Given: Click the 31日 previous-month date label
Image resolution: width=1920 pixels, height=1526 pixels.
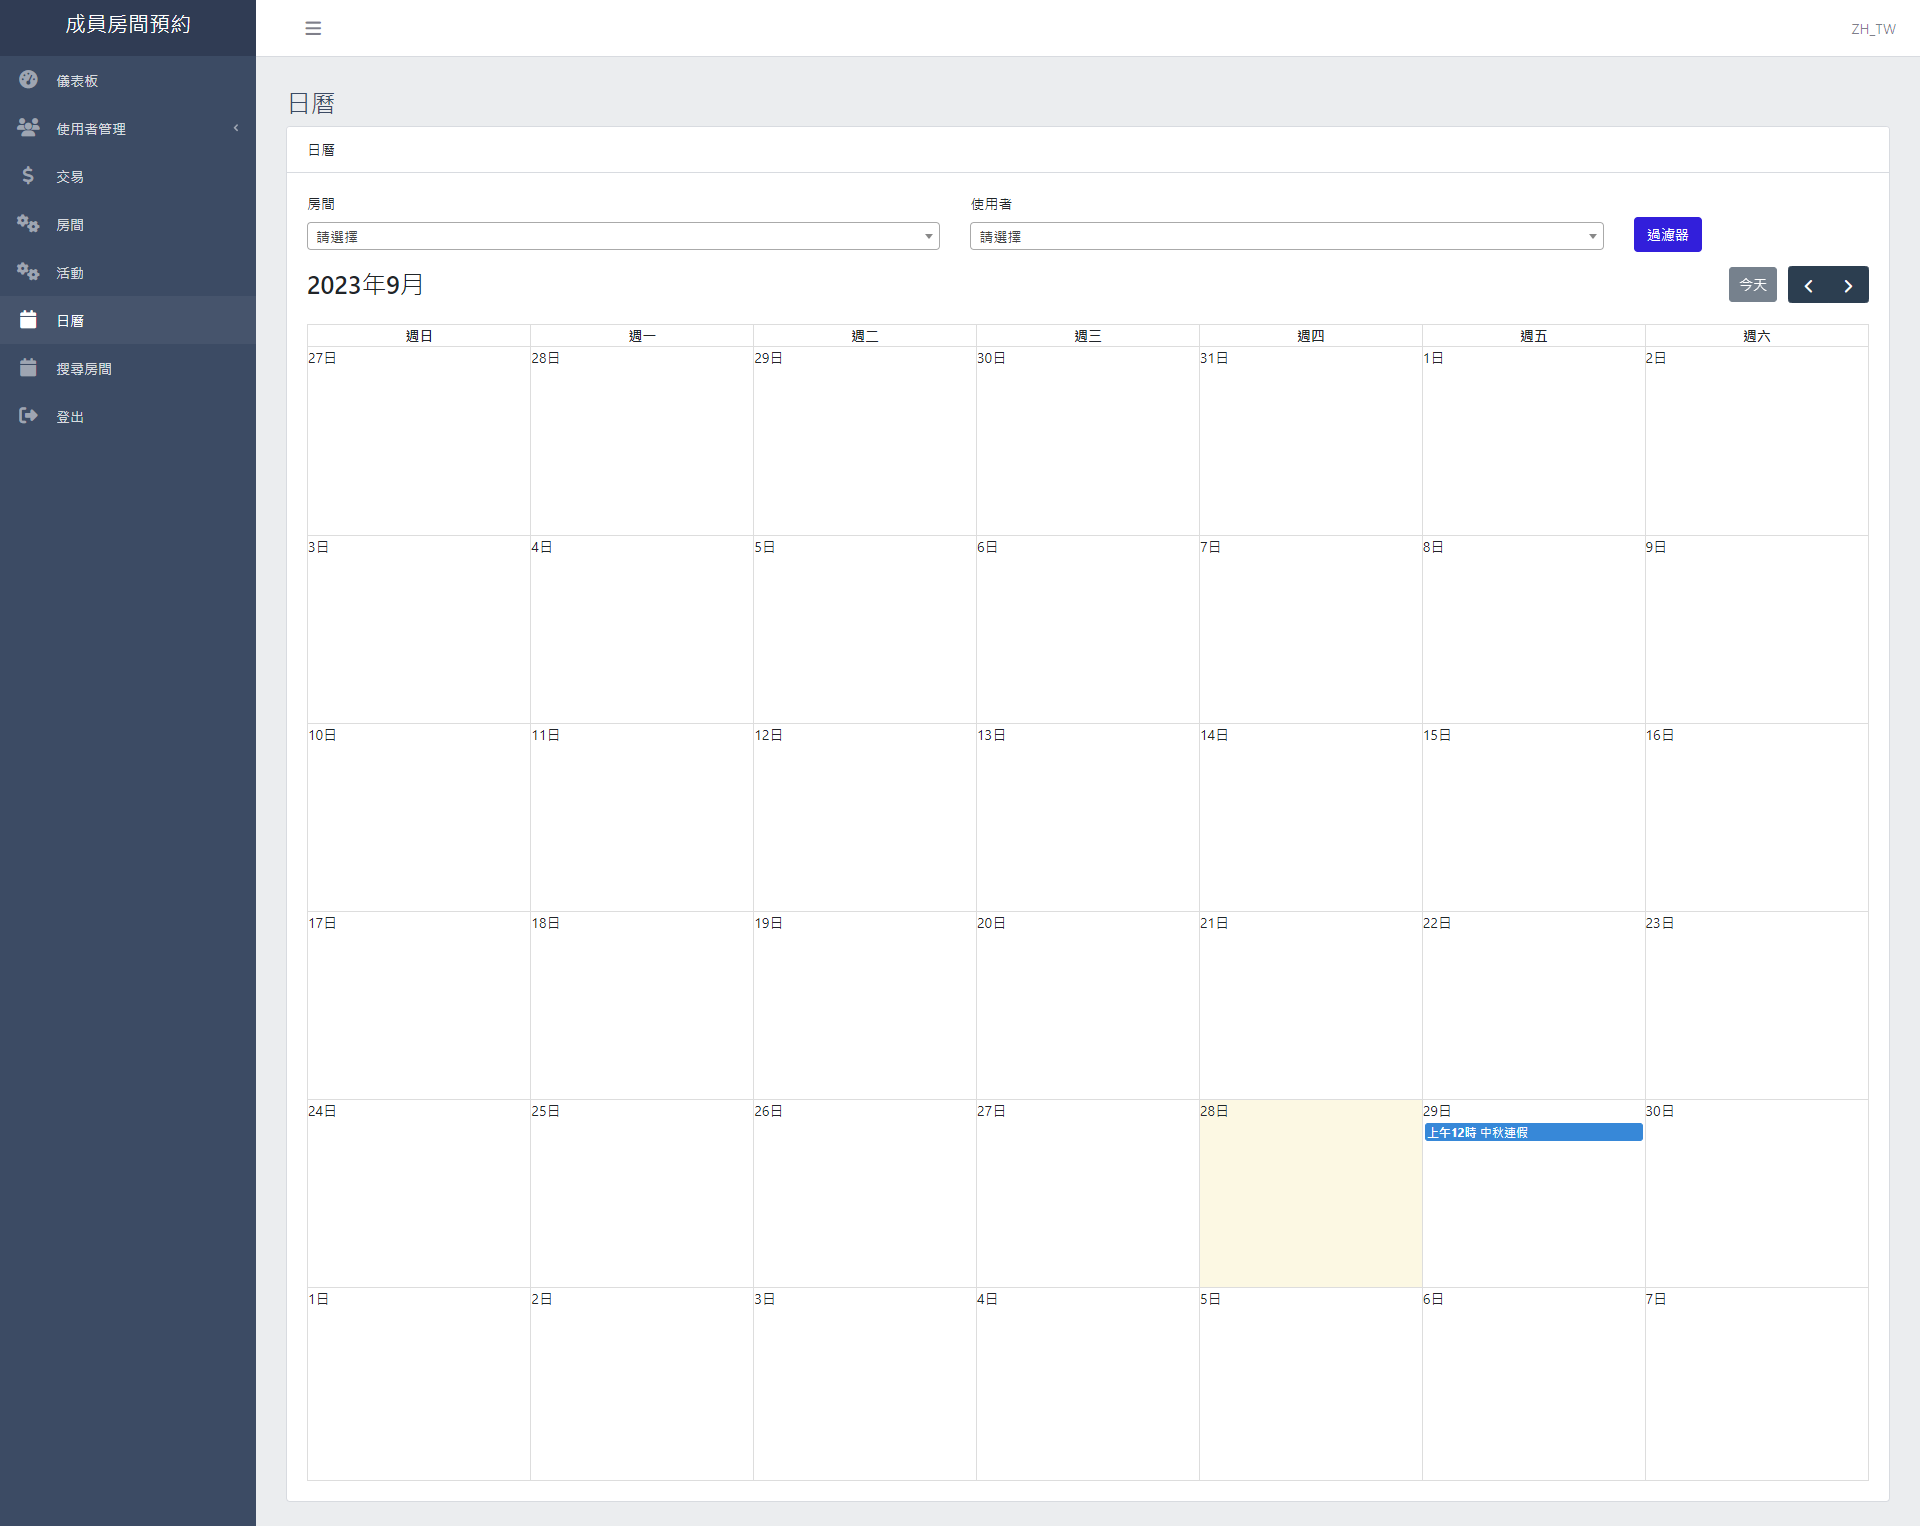Looking at the screenshot, I should point(1213,358).
